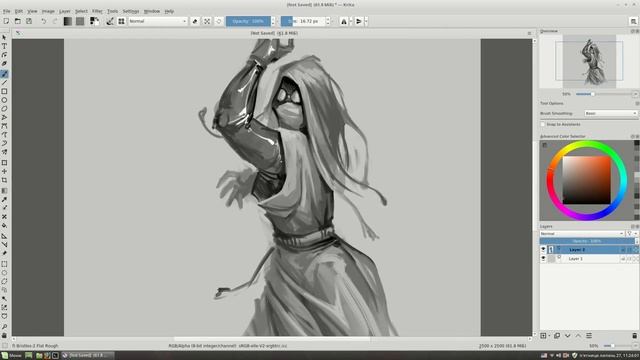Hide Layer 2 with eye icon
This screenshot has width=640, height=360.
click(x=543, y=249)
